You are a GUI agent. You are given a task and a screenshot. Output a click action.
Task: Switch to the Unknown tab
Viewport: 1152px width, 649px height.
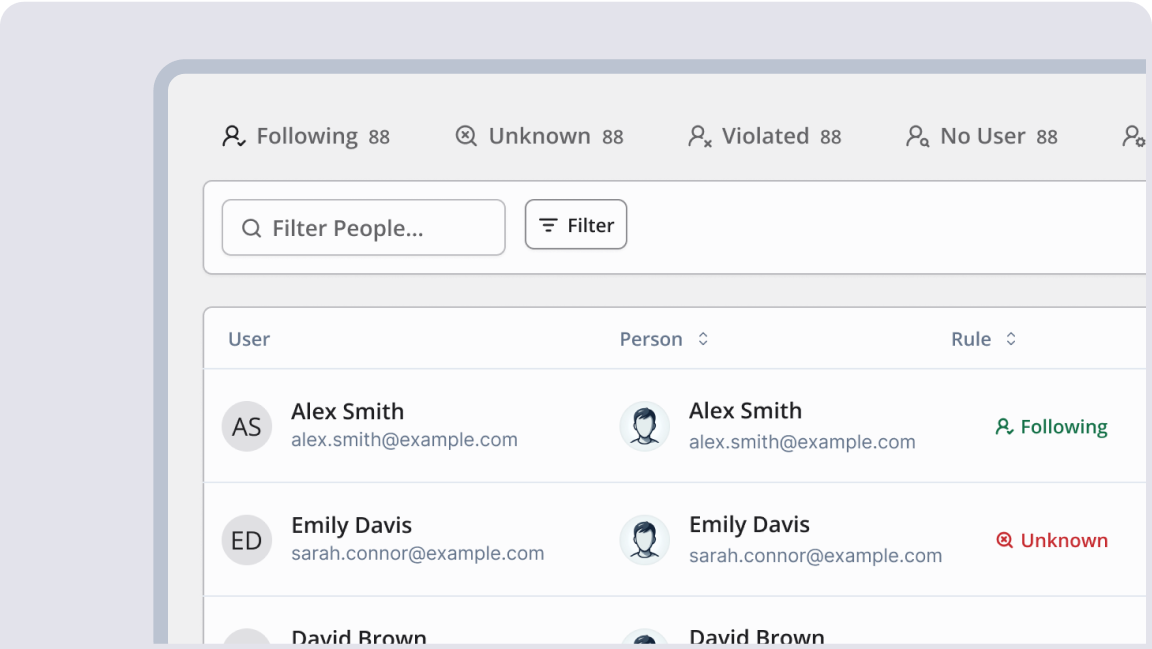click(540, 137)
